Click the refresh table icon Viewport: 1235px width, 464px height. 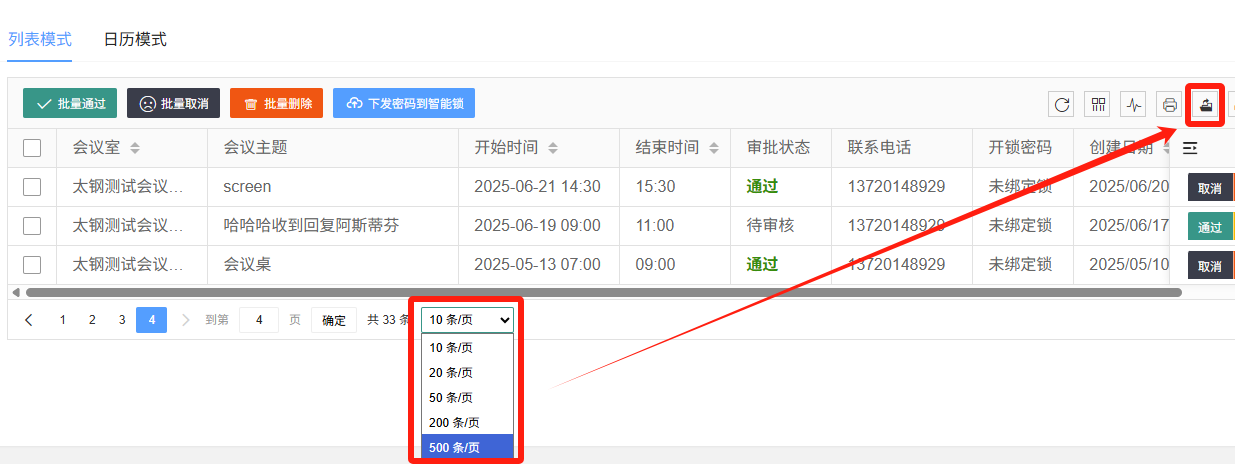(x=1062, y=104)
